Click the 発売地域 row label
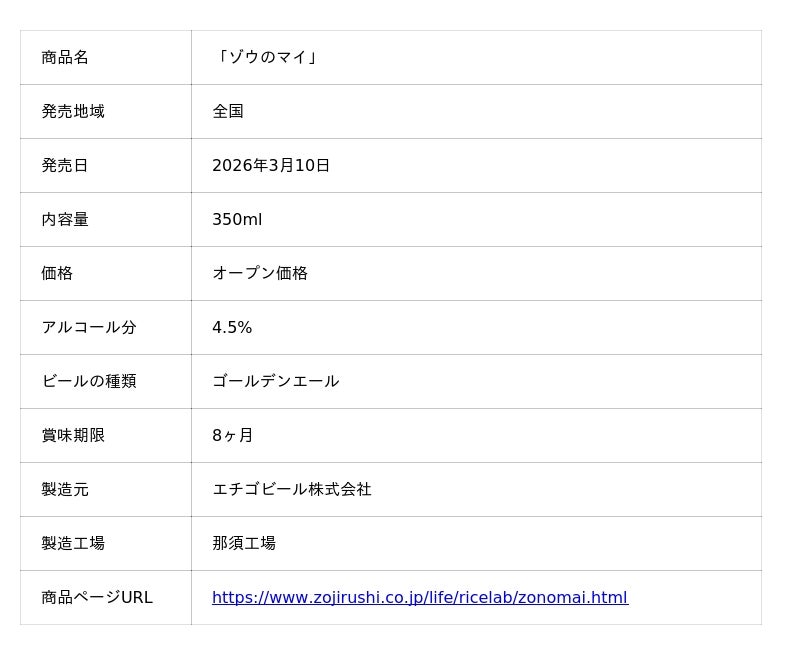Viewport: 800px width, 655px height. pos(73,111)
